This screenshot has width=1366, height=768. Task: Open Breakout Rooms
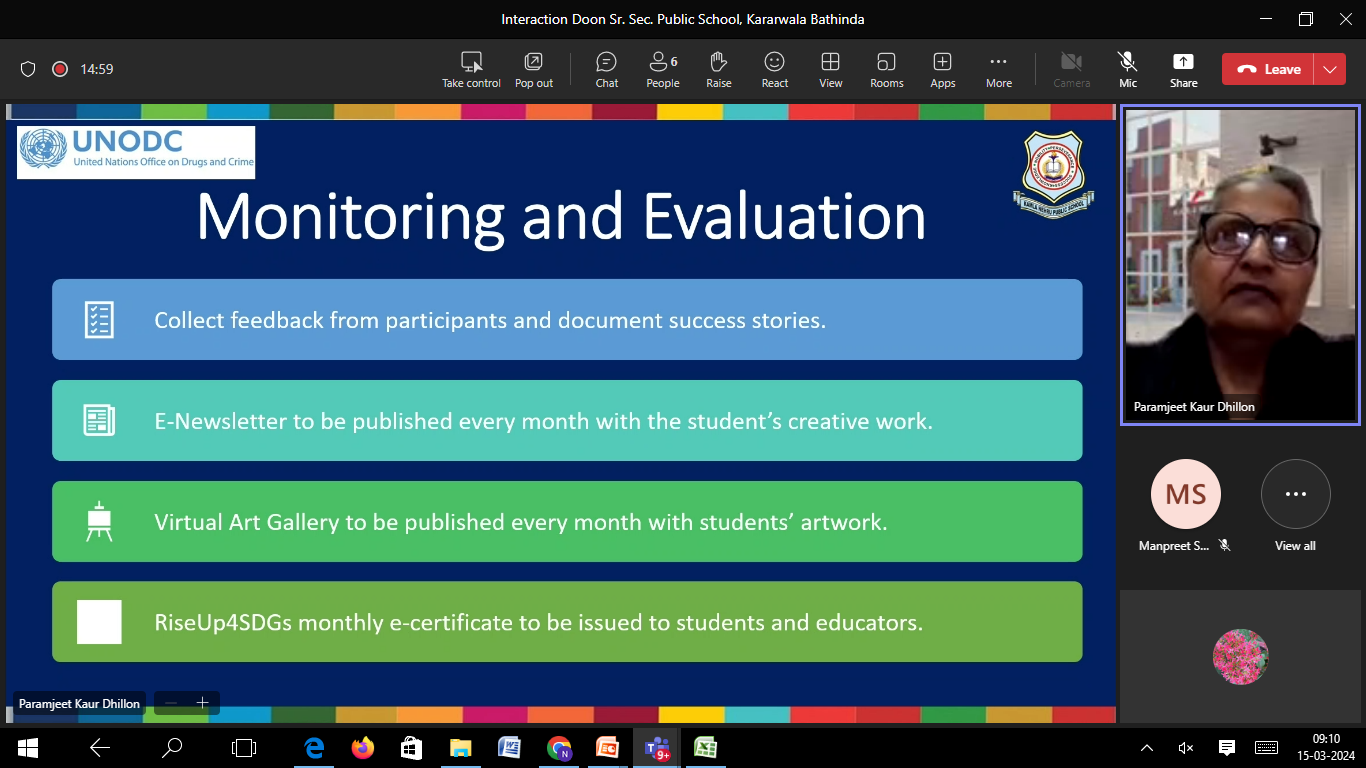[886, 69]
